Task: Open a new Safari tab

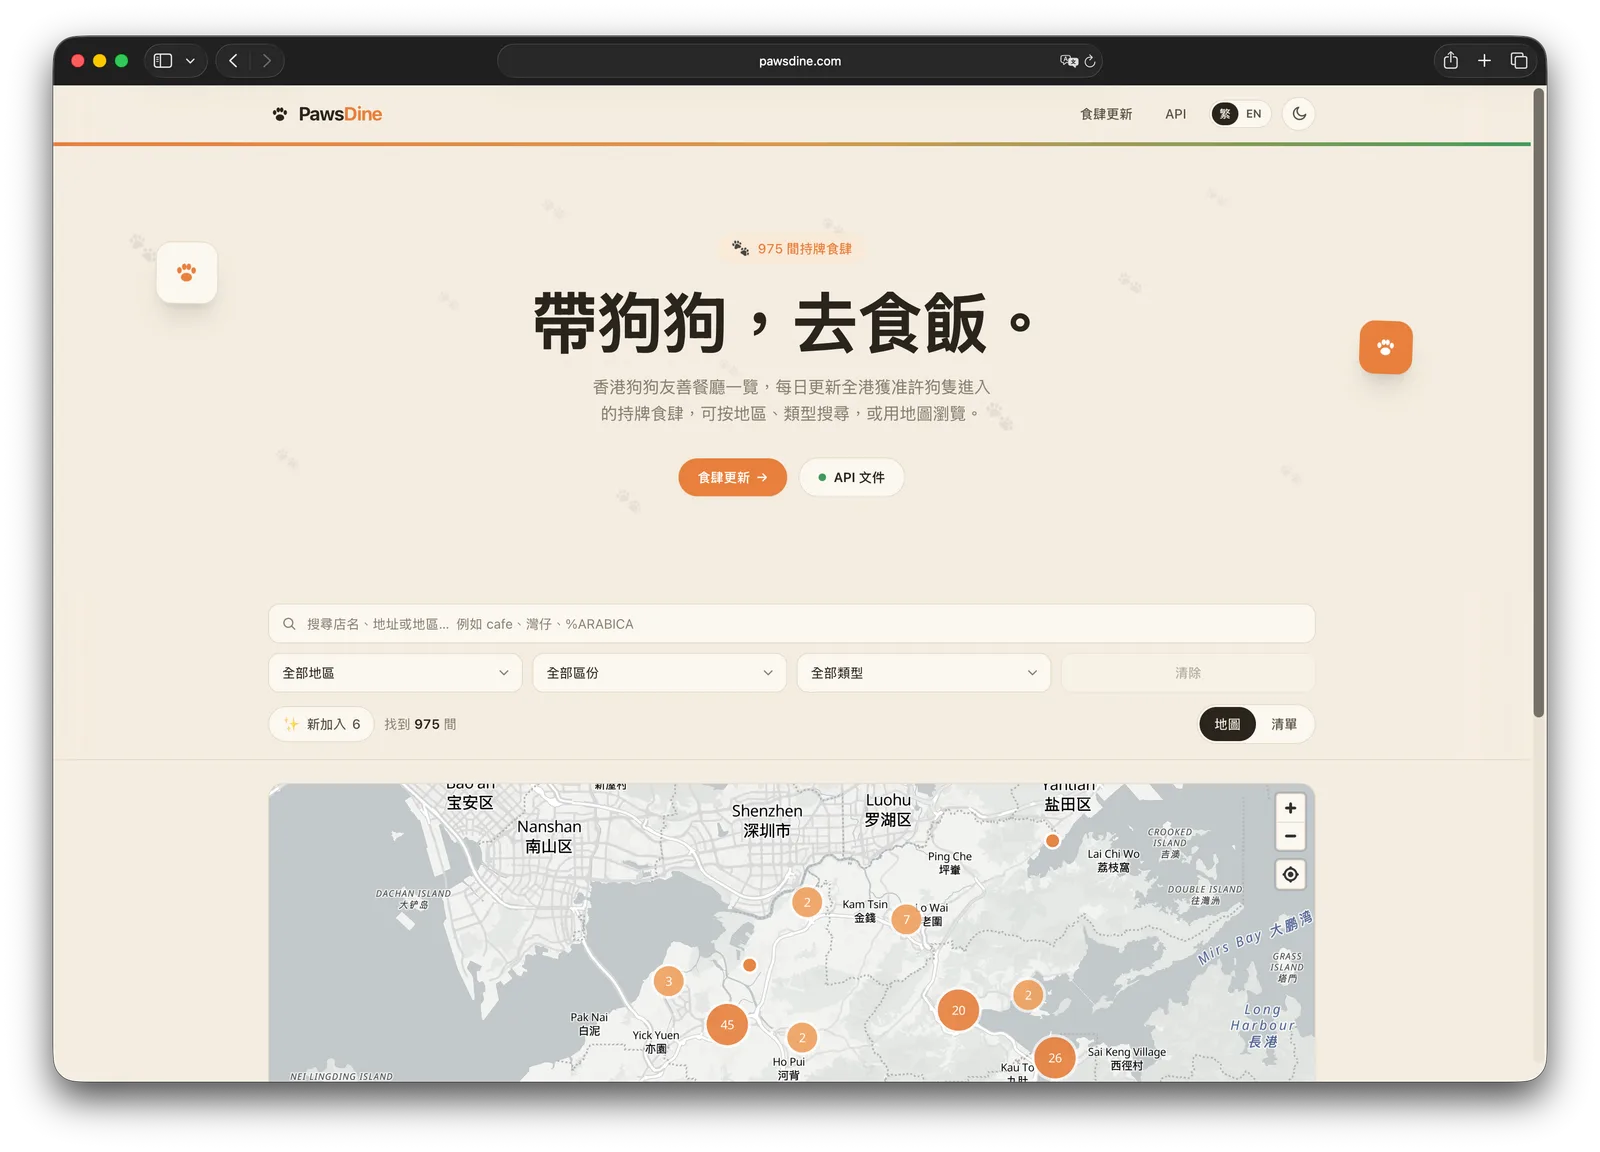Action: [x=1484, y=61]
